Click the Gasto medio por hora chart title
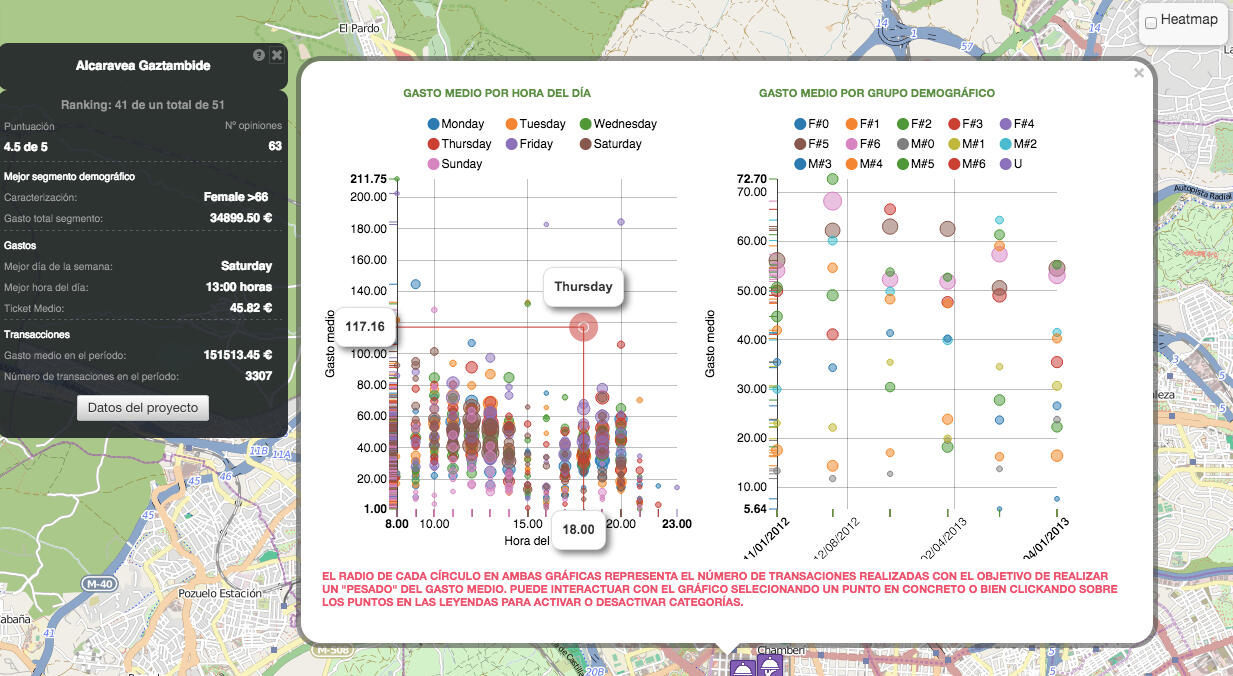 tap(497, 93)
